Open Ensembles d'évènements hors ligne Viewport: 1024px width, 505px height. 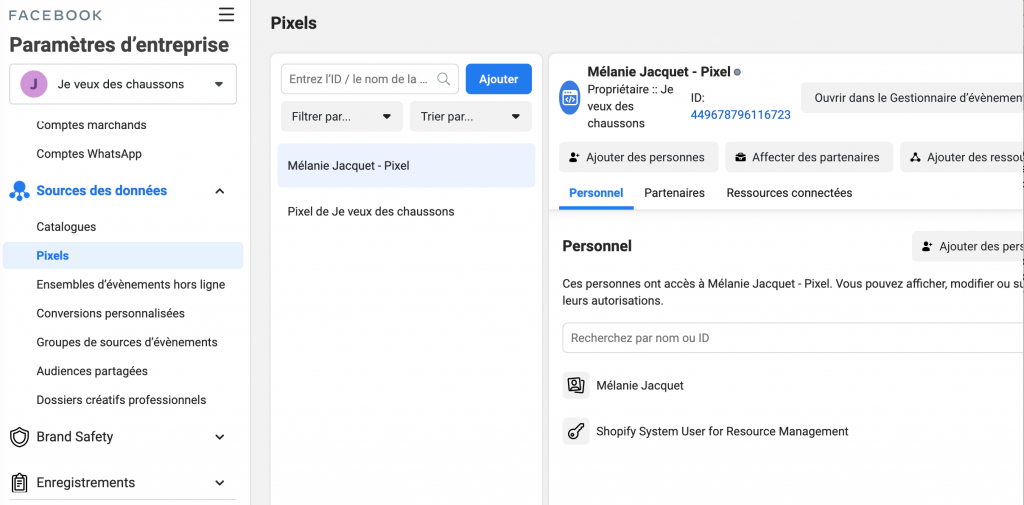coord(131,285)
